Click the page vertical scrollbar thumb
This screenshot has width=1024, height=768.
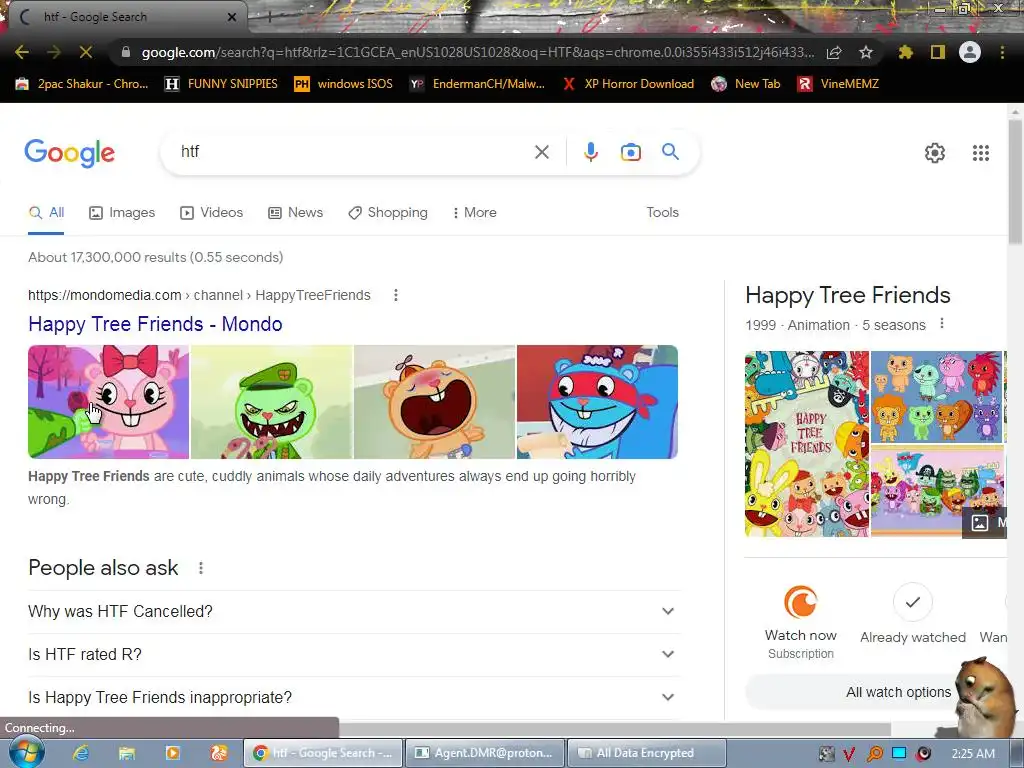tap(1016, 180)
